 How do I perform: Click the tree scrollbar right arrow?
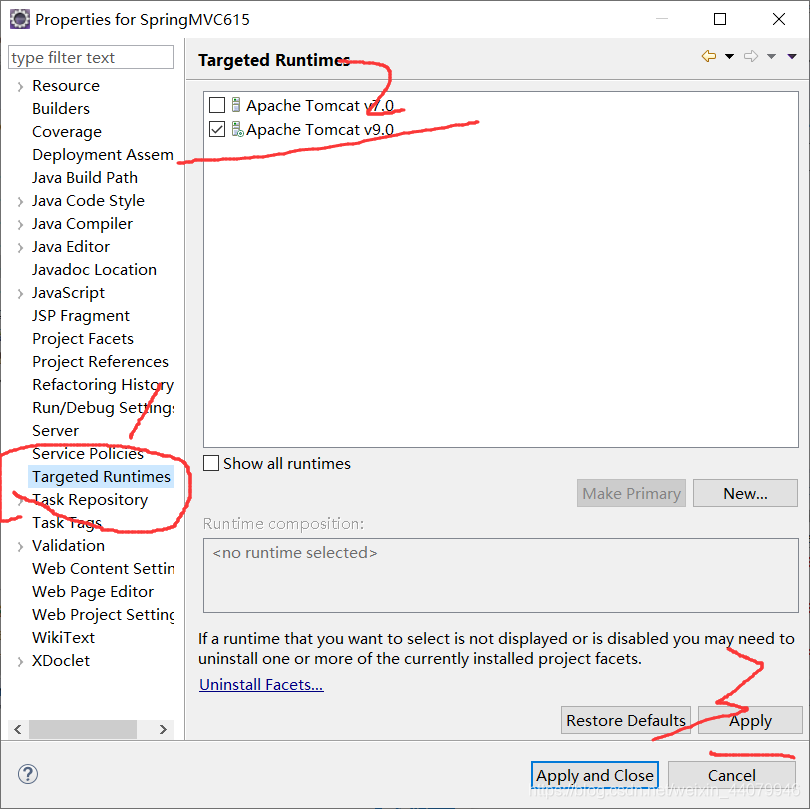[x=163, y=729]
